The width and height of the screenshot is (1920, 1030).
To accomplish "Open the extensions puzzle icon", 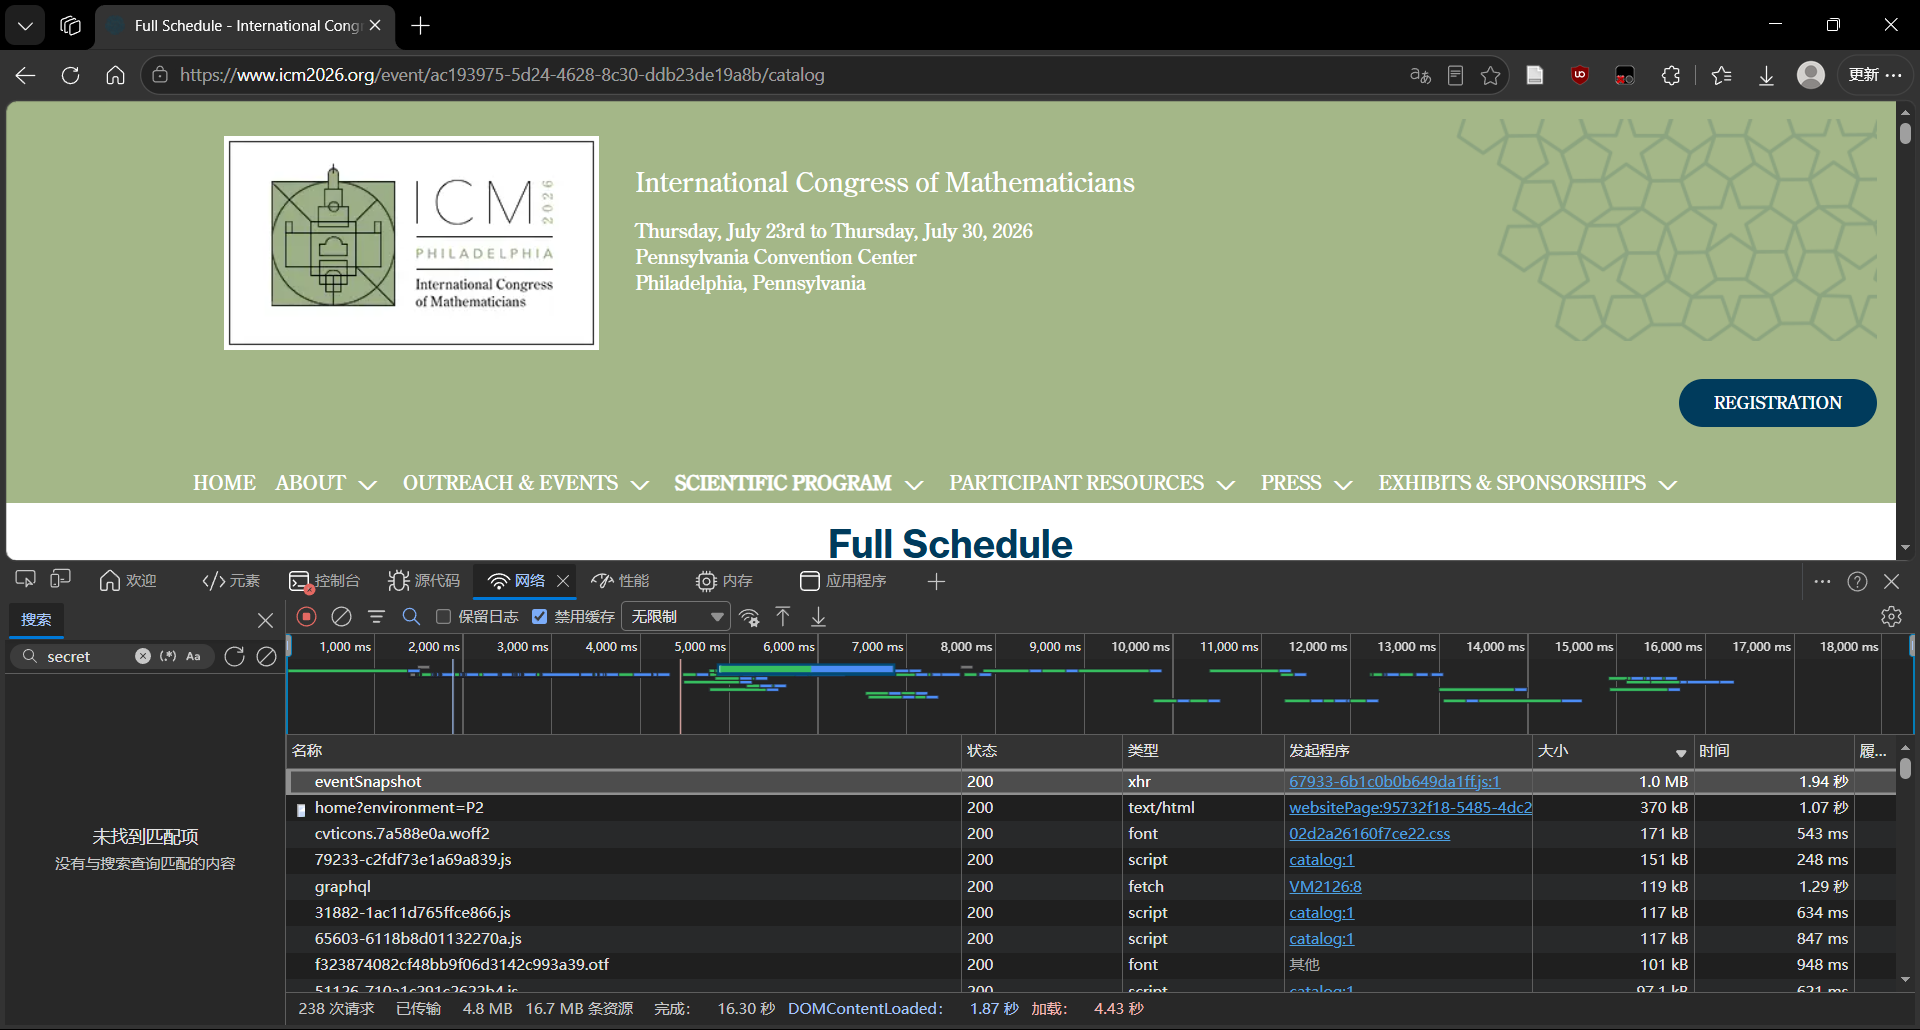I will click(1671, 75).
